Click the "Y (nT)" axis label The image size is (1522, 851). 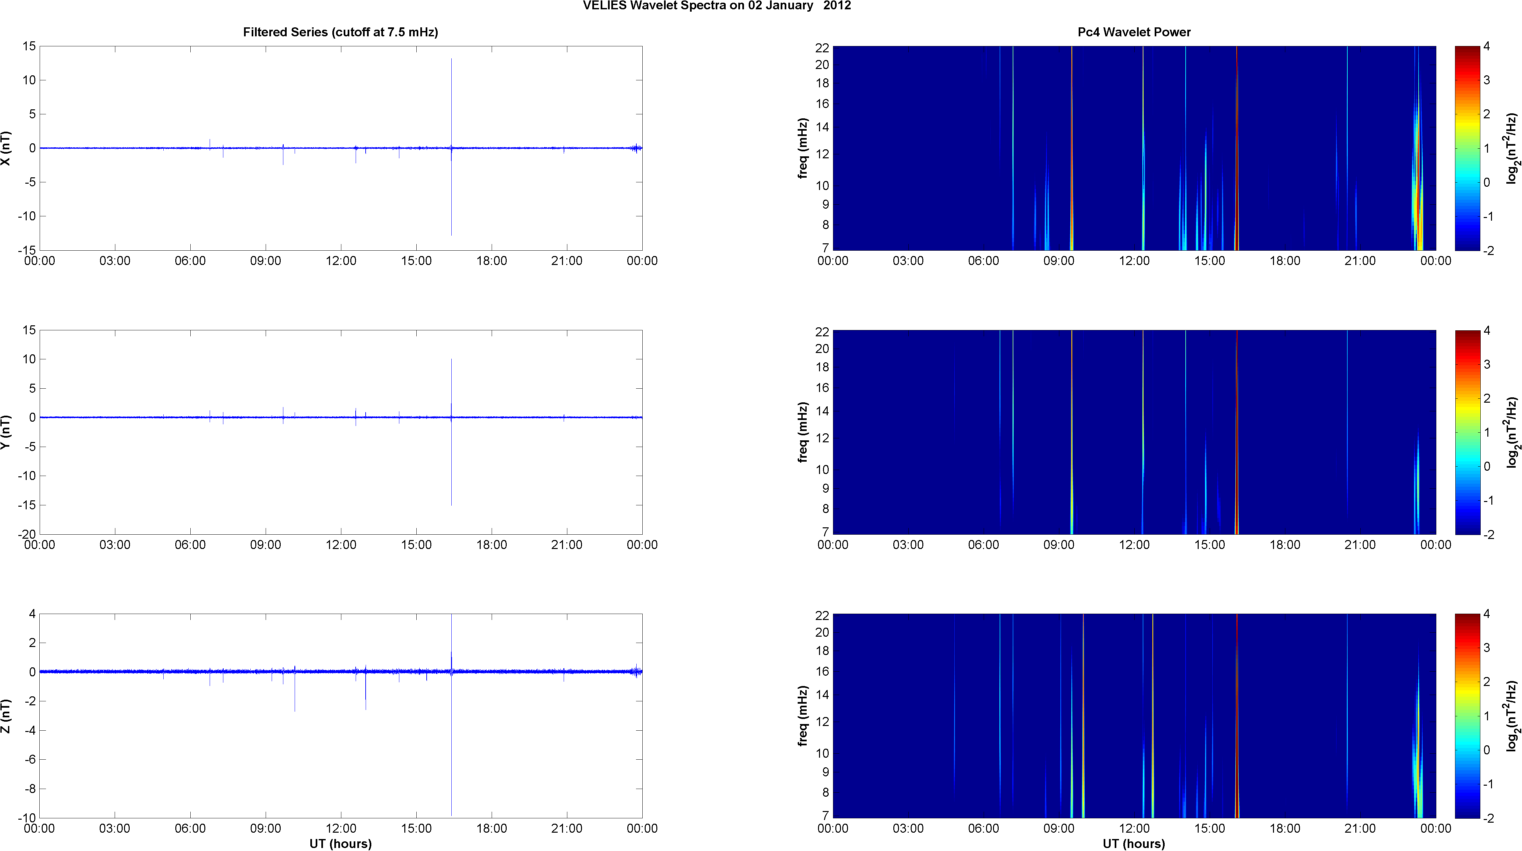click(x=6, y=432)
